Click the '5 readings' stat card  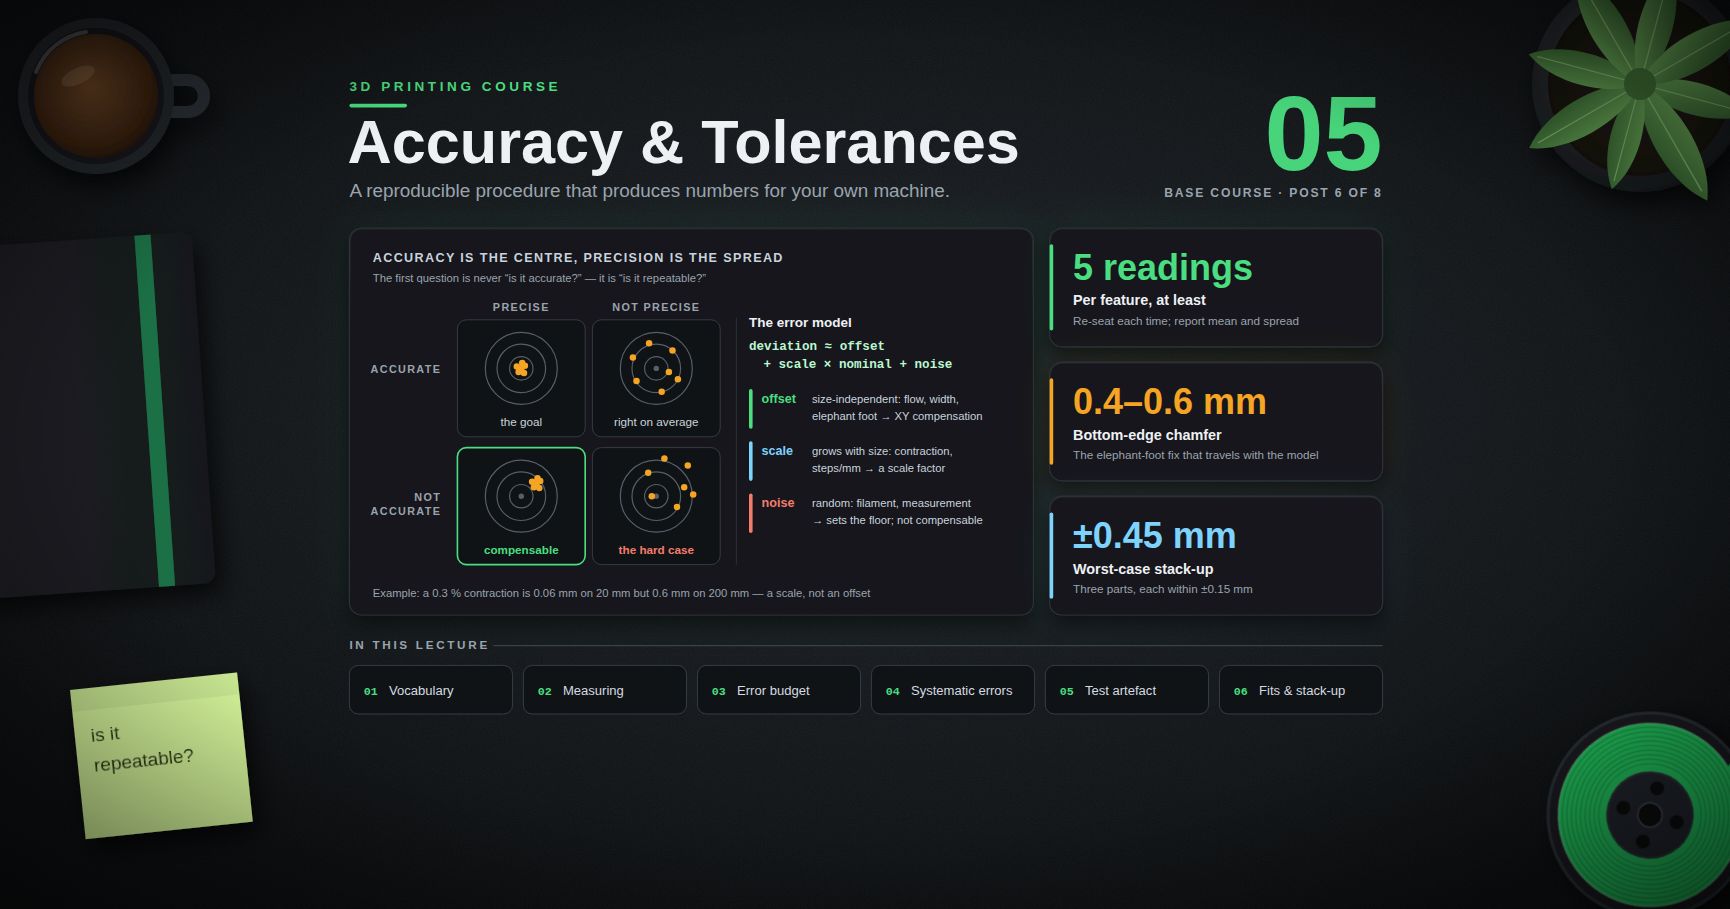[1216, 288]
